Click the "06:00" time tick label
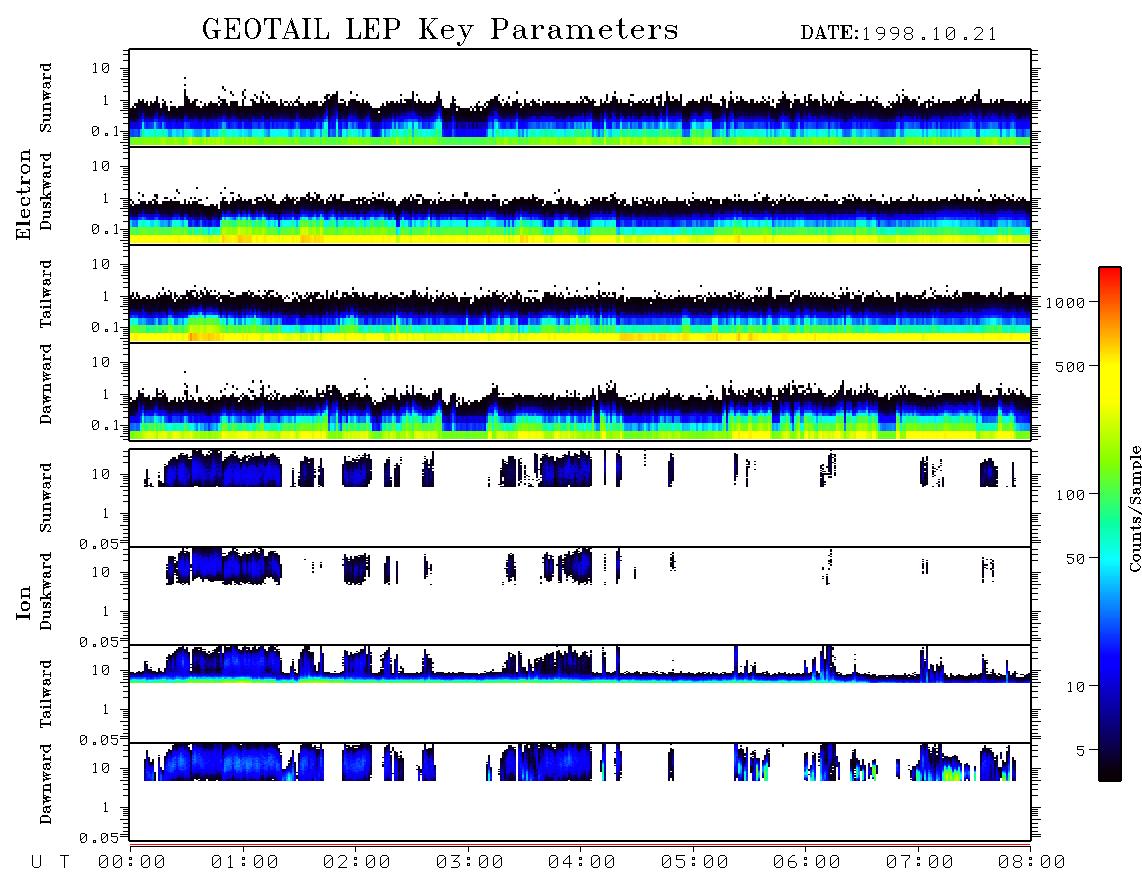The height and width of the screenshot is (880, 1142). click(x=807, y=863)
